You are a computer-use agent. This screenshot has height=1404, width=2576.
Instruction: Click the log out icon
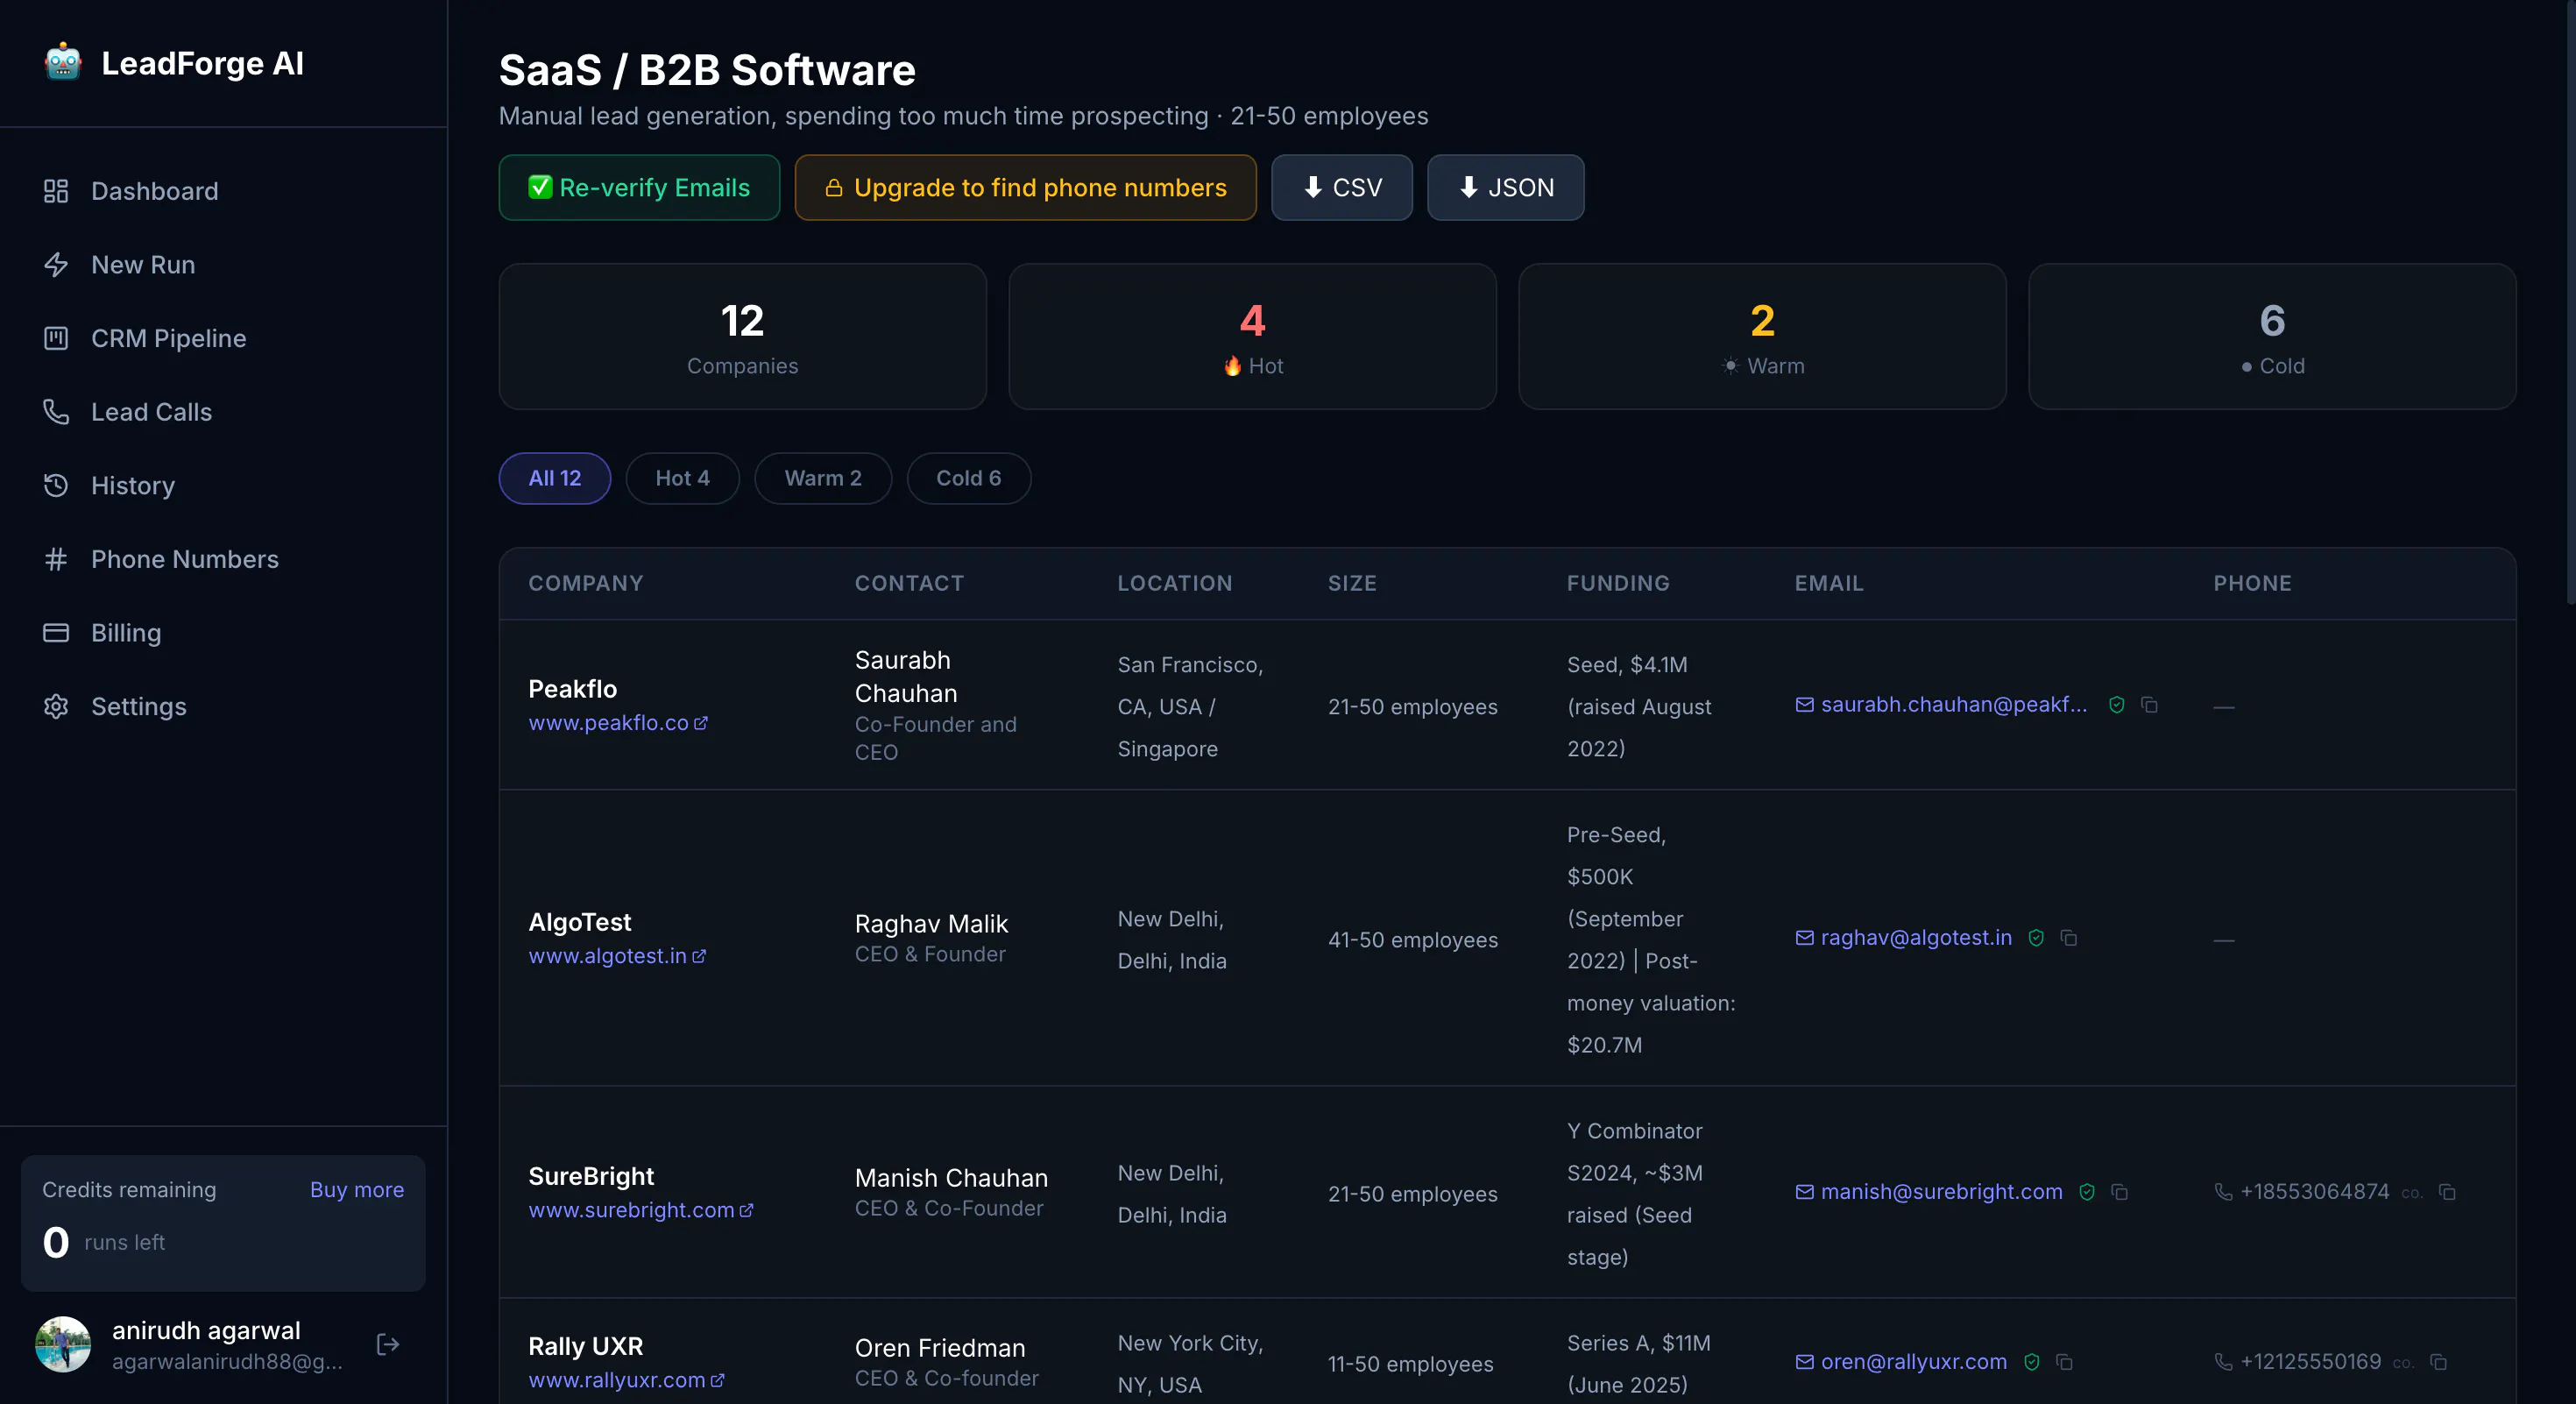[x=388, y=1345]
